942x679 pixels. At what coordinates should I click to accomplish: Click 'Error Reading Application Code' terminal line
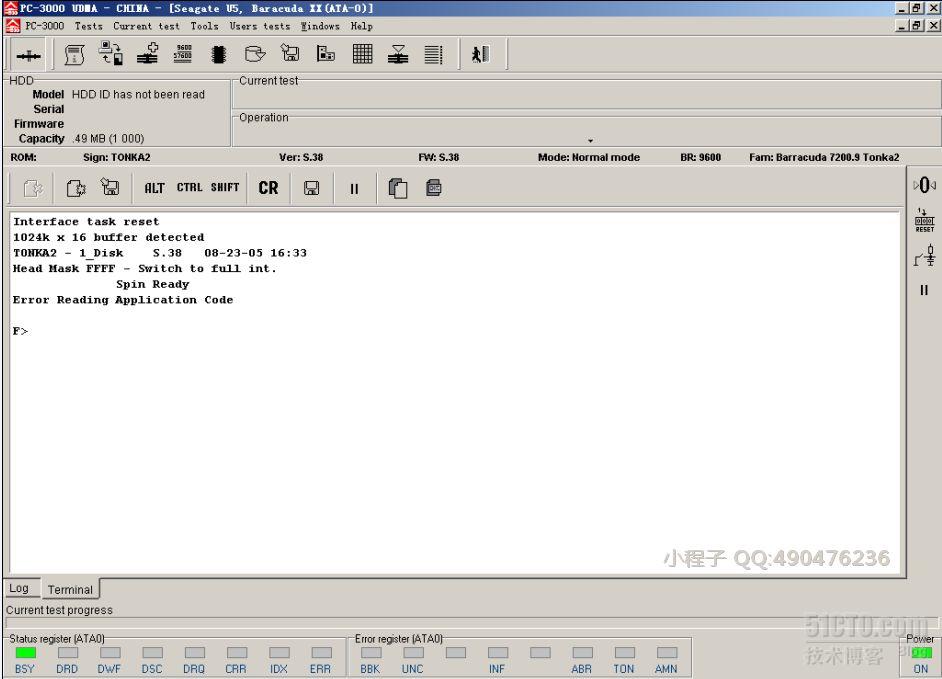(x=123, y=300)
